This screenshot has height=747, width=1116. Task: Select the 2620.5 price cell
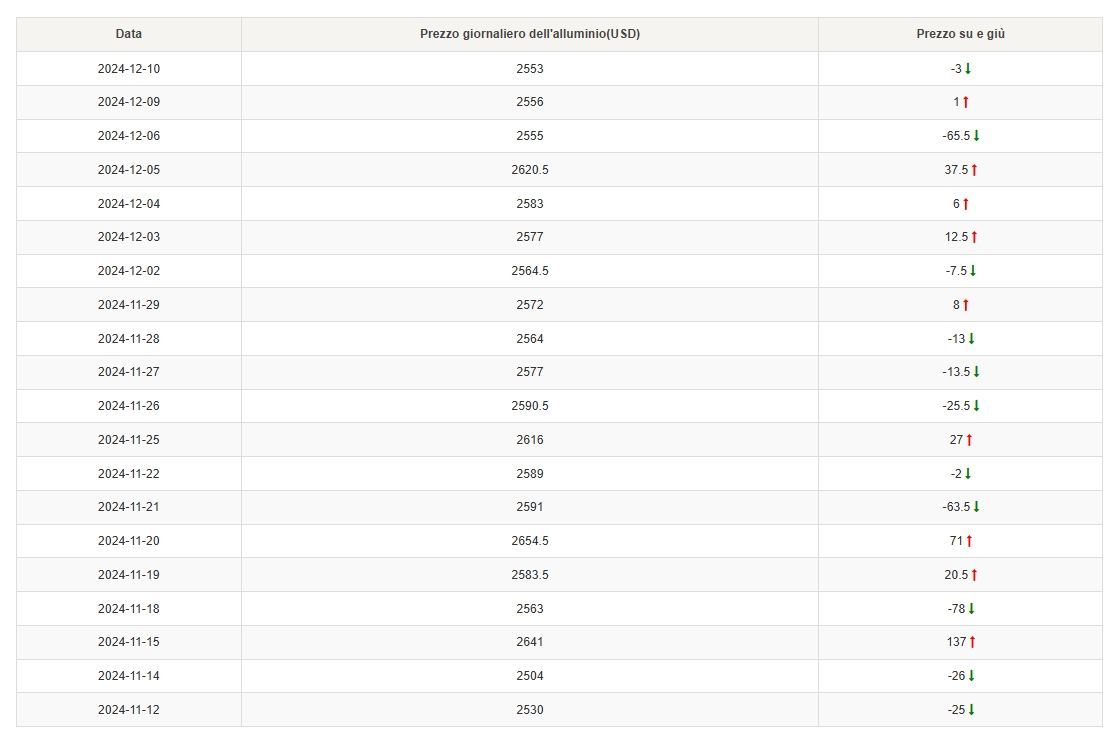529,170
